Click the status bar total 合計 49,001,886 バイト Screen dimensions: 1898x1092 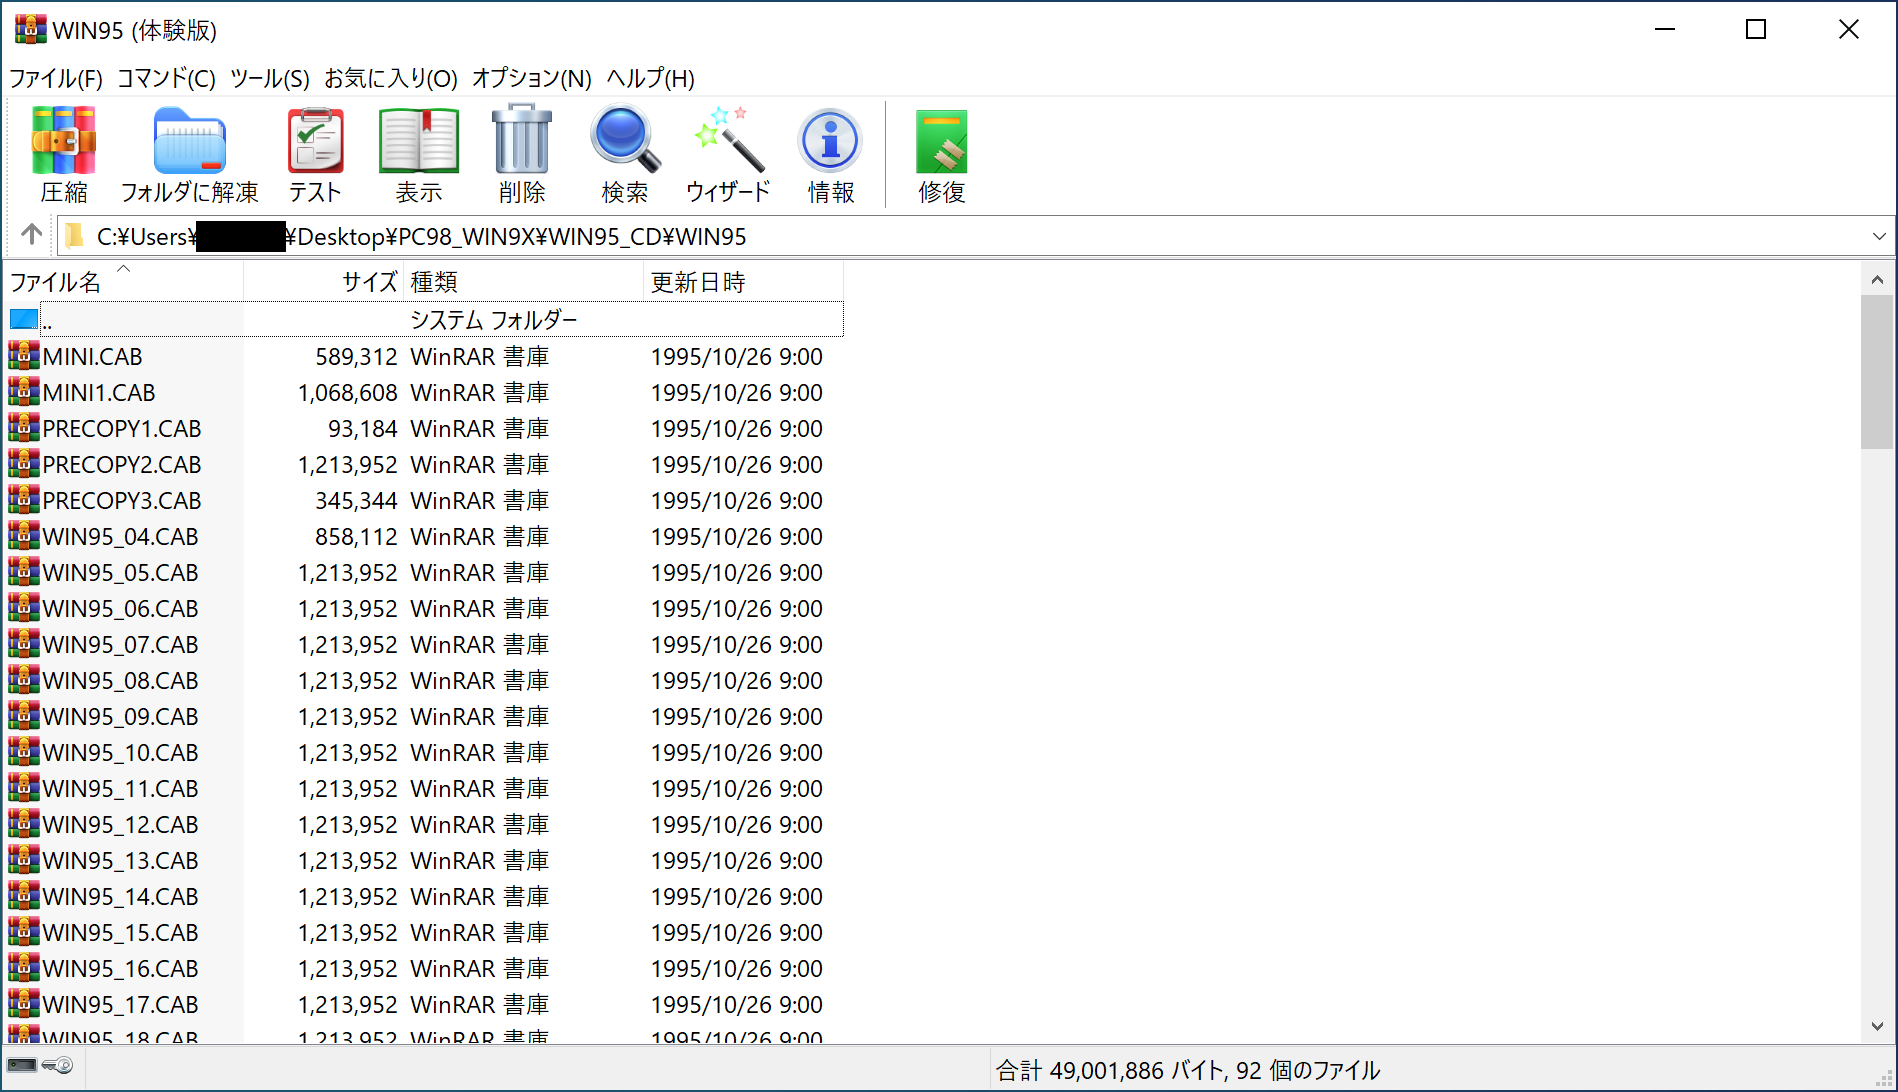[1110, 1070]
